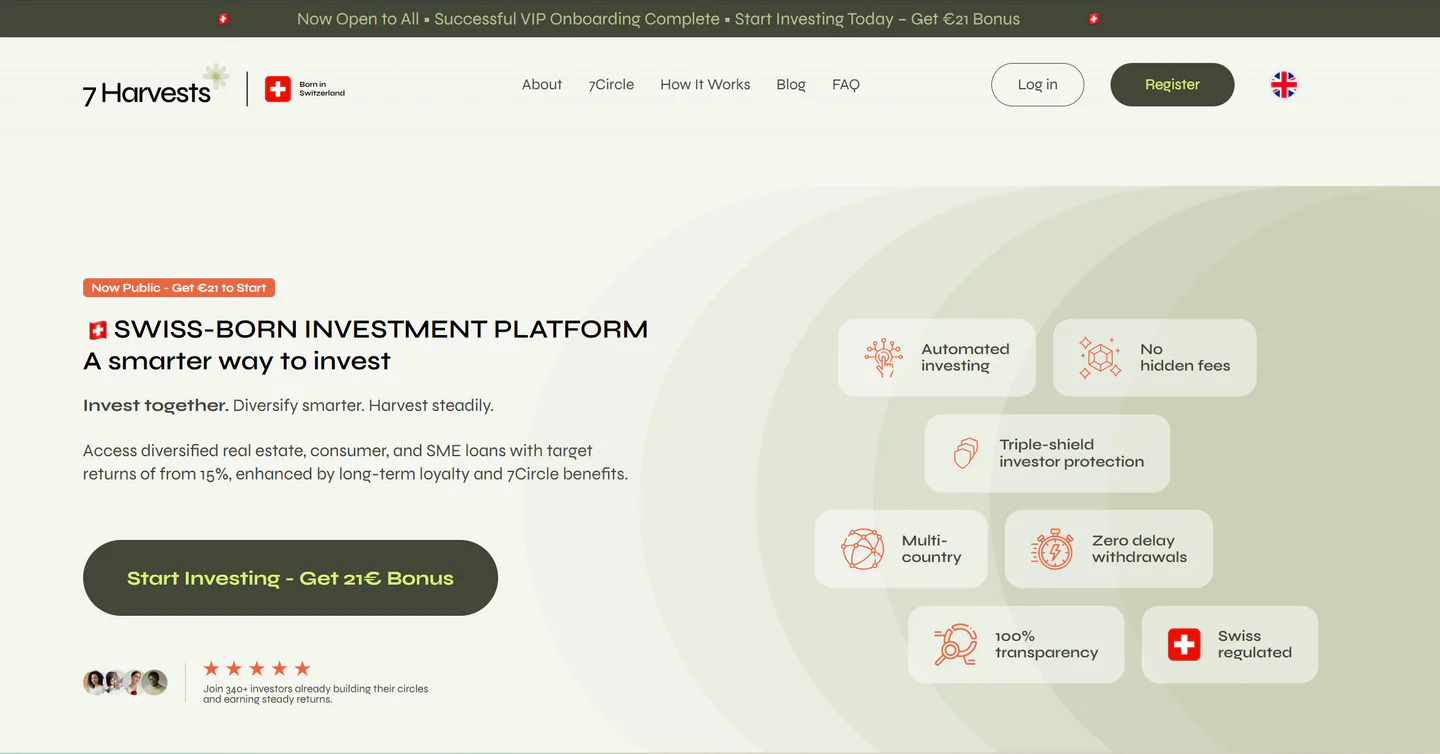Screen dimensions: 1440x754
Task: Click 'No hidden fees' label text
Action: pyautogui.click(x=1185, y=358)
